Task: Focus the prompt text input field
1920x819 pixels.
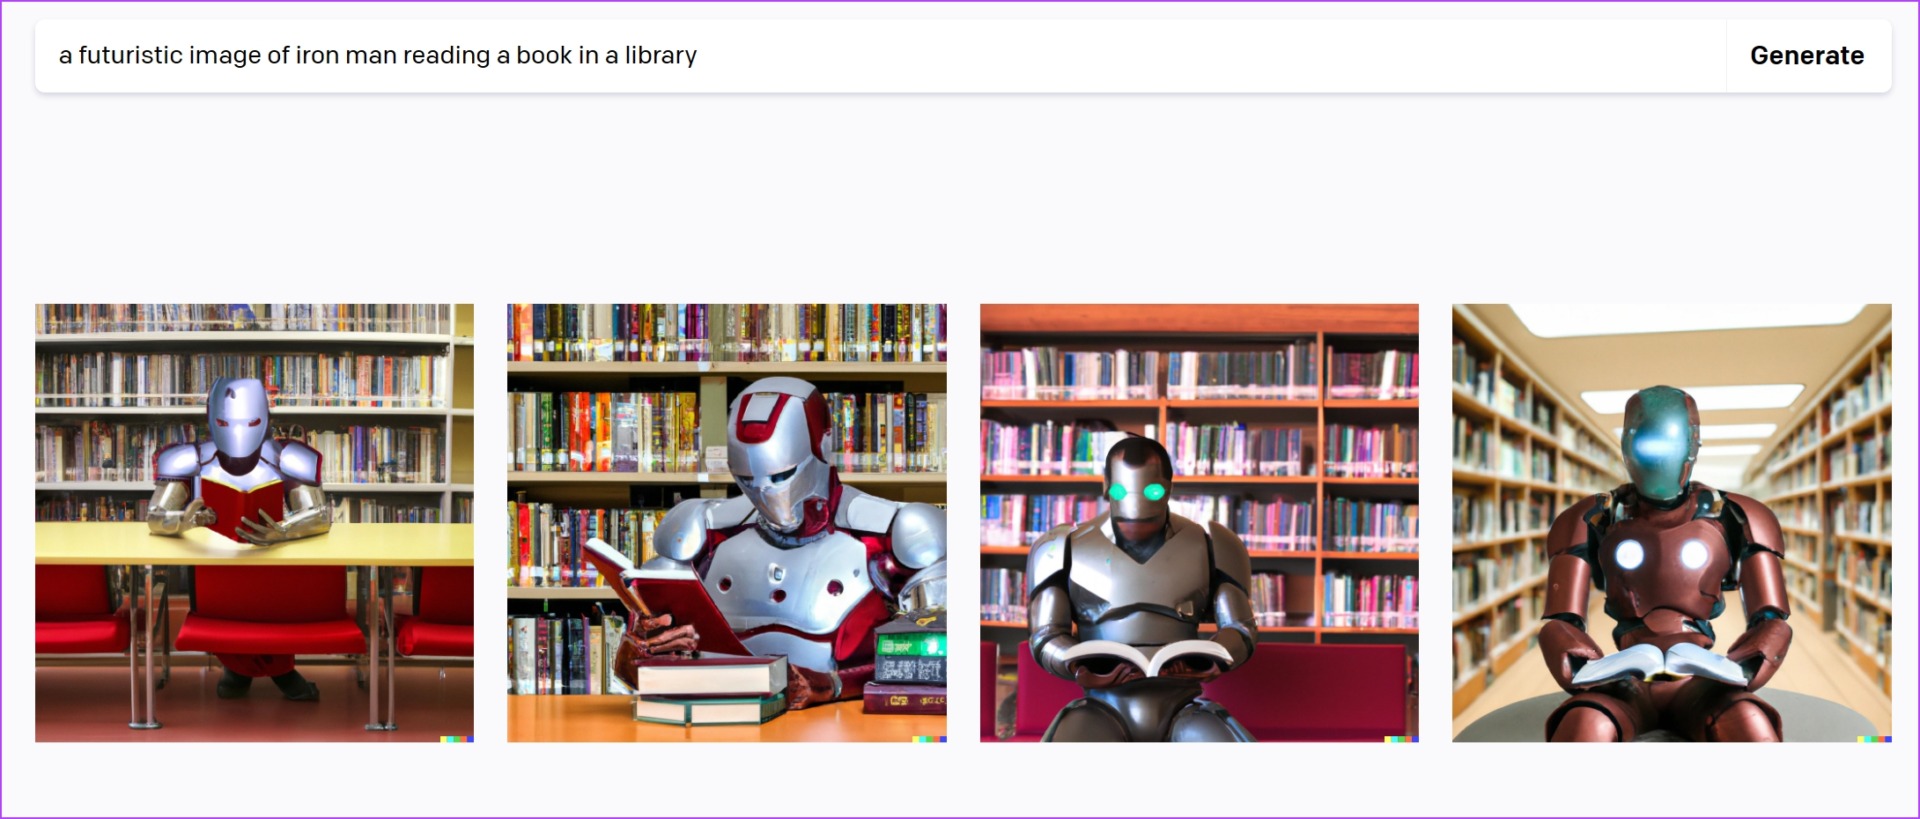Action: (880, 56)
